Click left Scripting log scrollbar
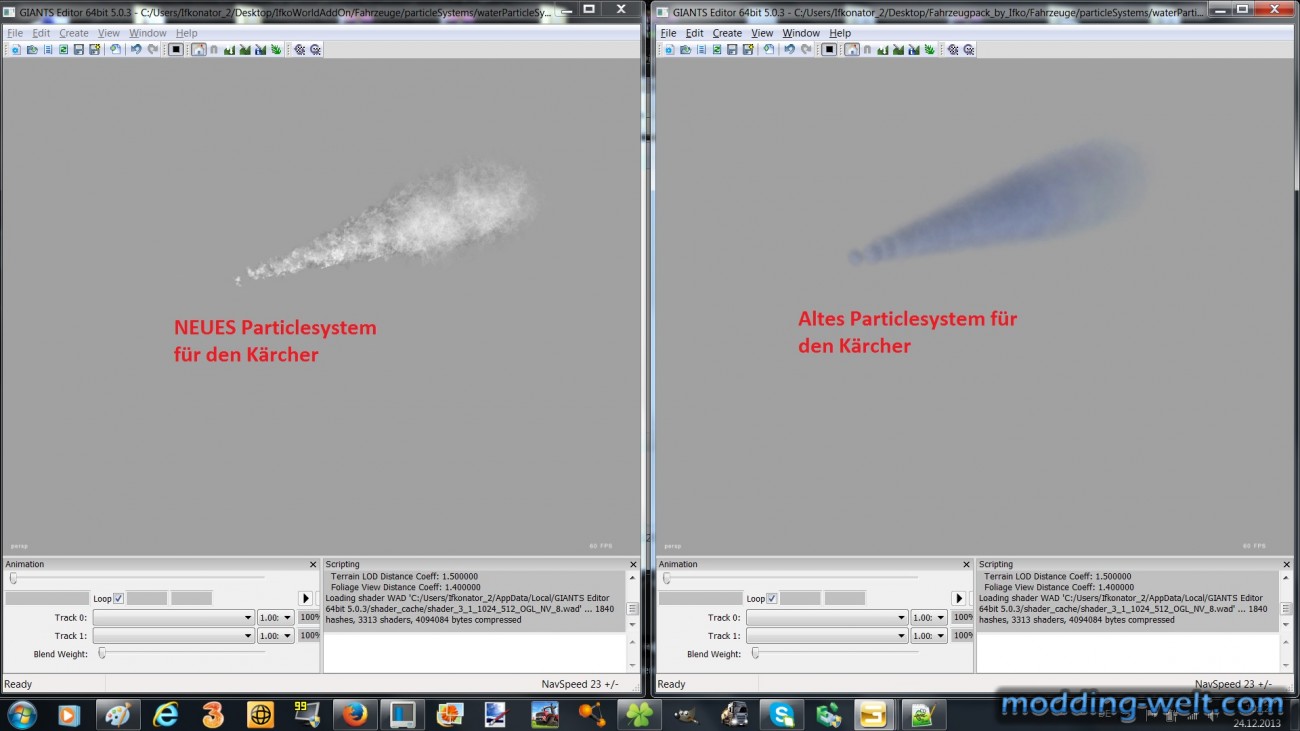 (x=632, y=601)
